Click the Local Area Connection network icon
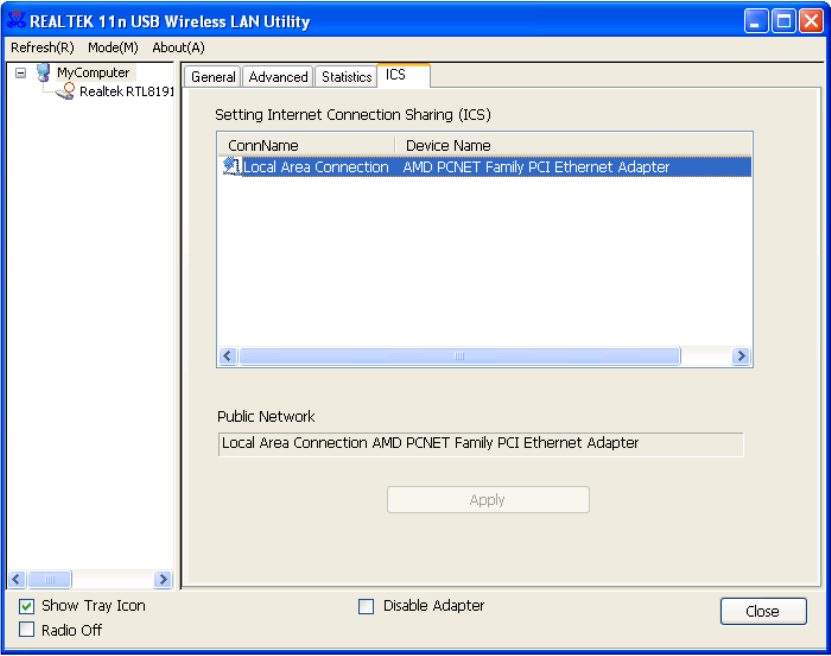Viewport: 831px width, 656px height. [x=231, y=166]
